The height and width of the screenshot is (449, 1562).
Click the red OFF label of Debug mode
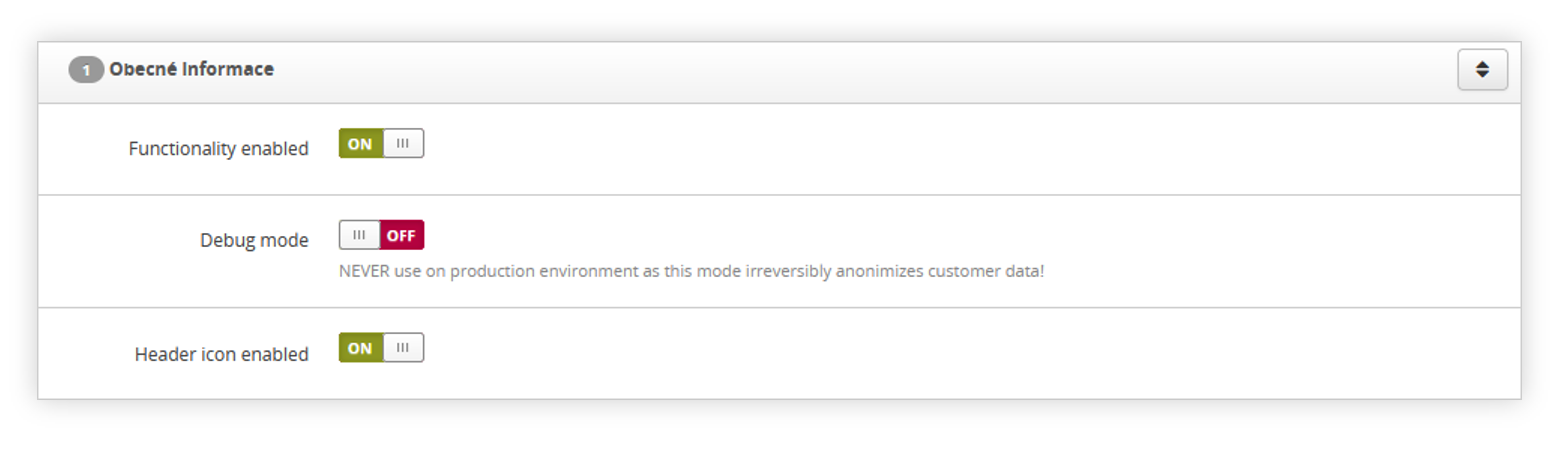(x=401, y=235)
